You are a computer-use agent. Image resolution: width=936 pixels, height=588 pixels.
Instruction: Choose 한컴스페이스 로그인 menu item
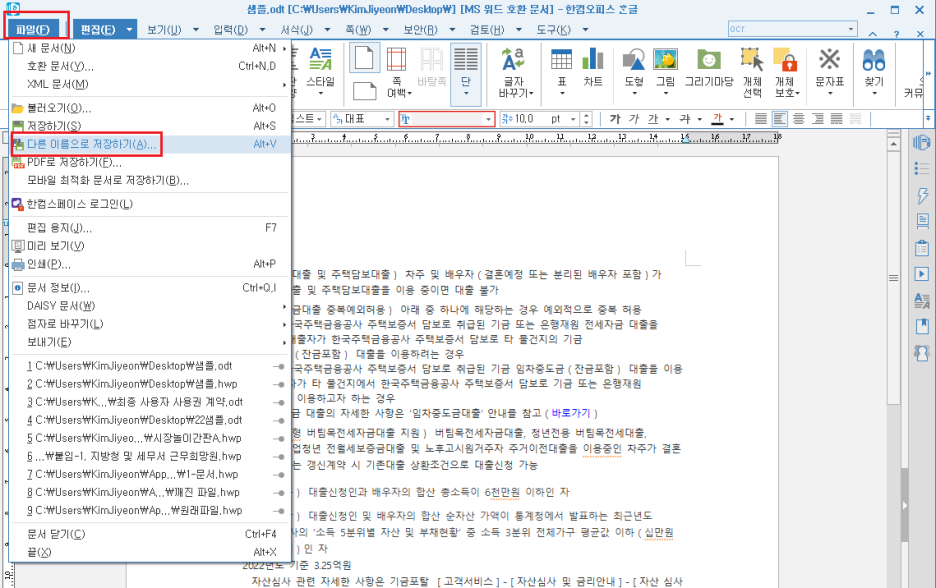[149, 204]
